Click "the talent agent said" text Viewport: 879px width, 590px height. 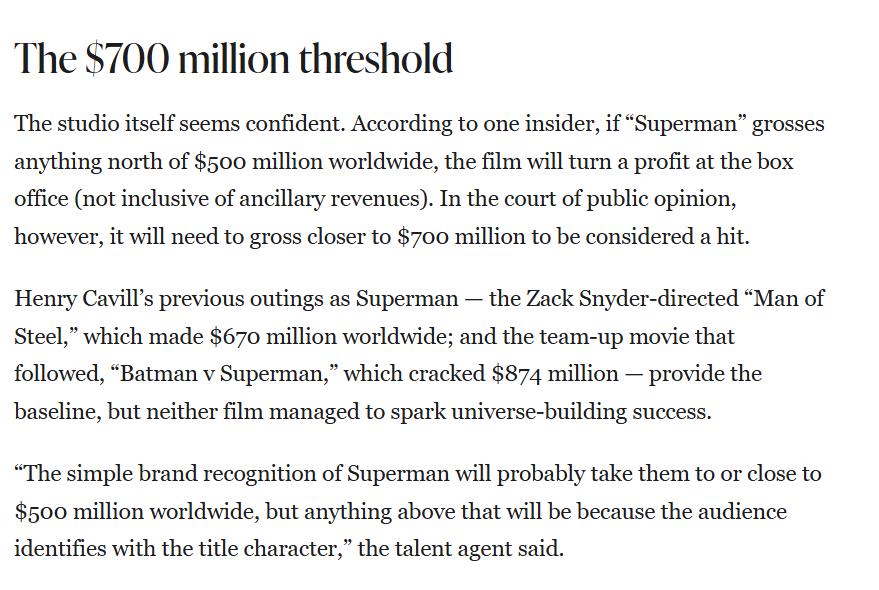point(461,549)
